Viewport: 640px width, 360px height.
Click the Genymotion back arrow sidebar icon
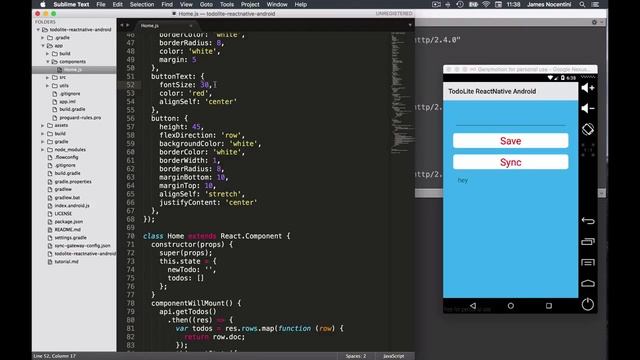tap(588, 221)
